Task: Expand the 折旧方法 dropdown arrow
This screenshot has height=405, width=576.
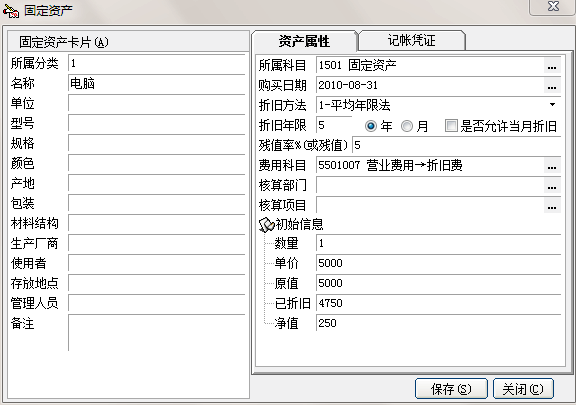Action: (552, 105)
